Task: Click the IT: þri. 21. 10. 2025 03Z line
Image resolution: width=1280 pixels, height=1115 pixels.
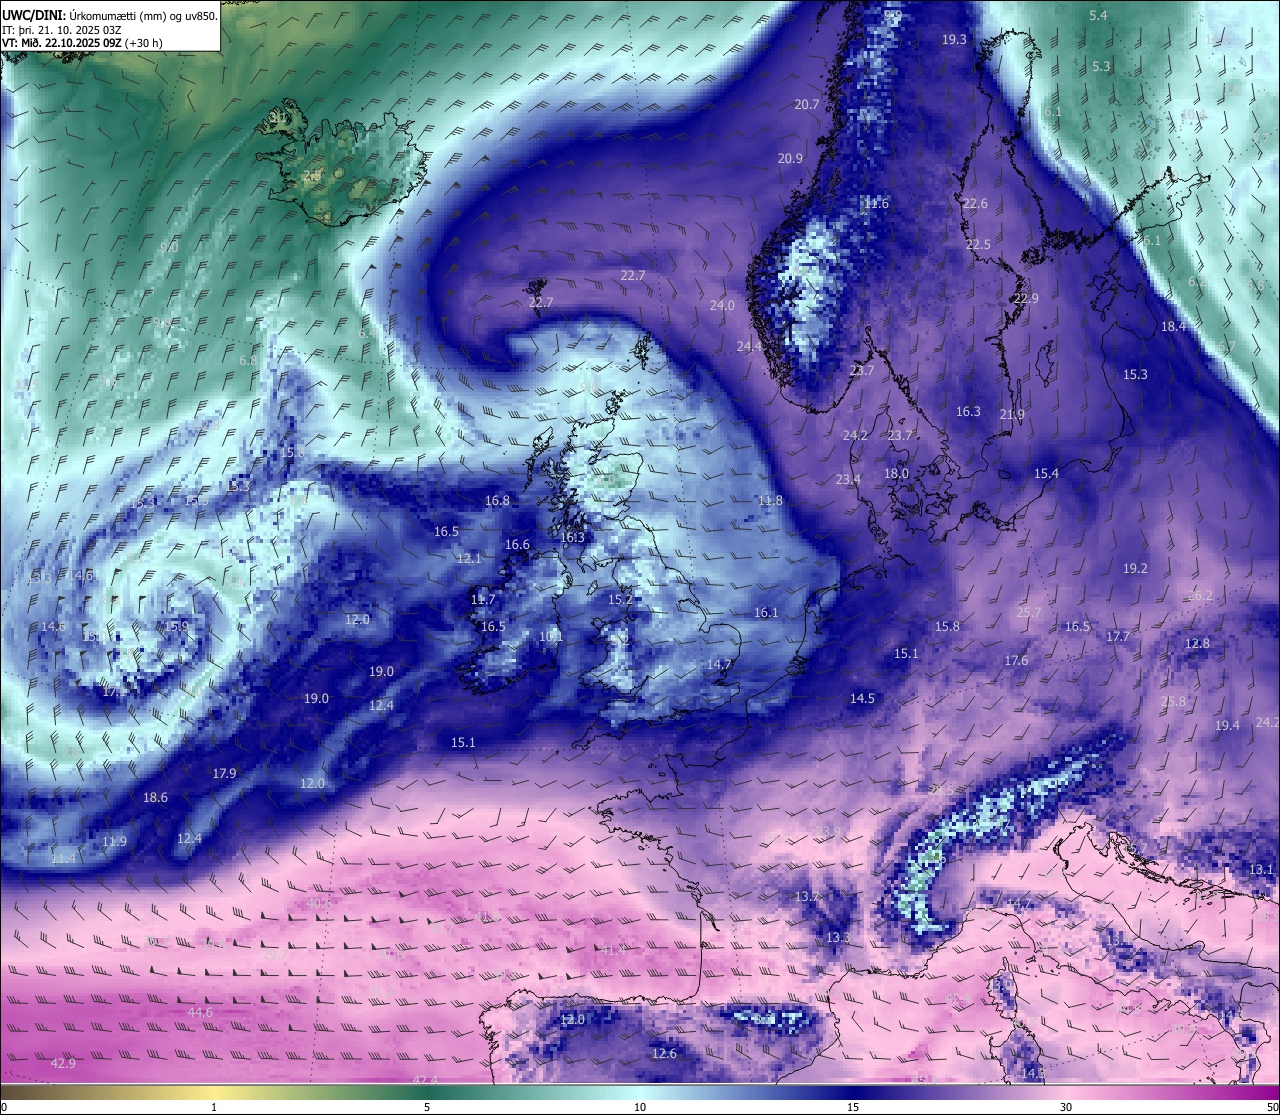Action: coord(64,30)
